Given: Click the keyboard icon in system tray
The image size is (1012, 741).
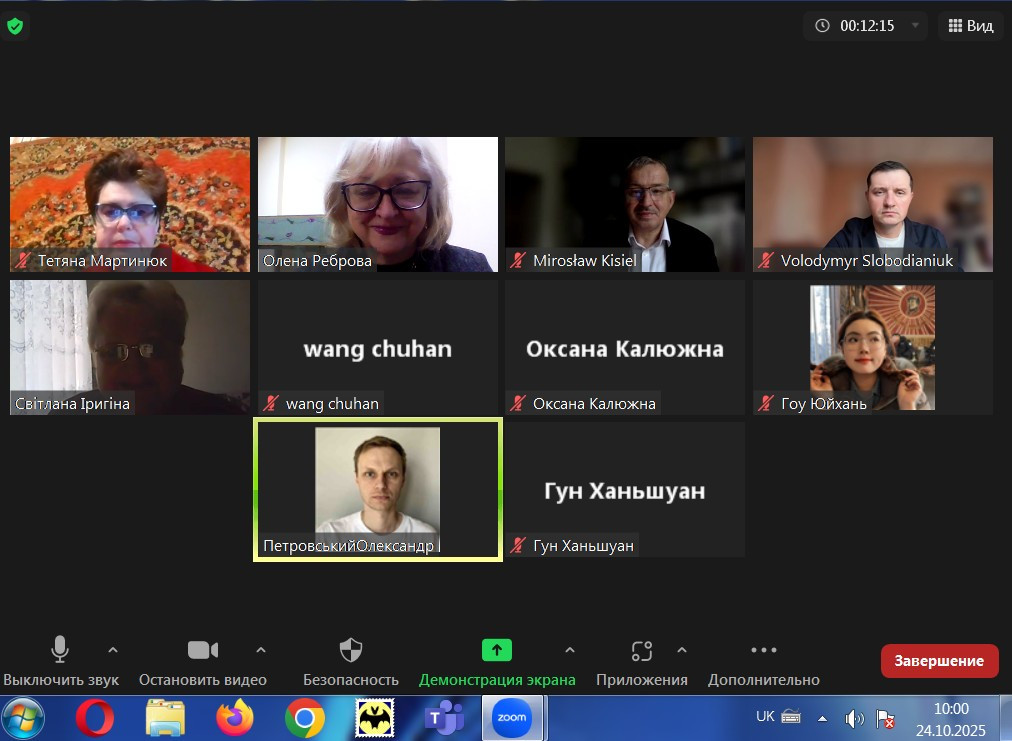Looking at the screenshot, I should click(x=791, y=716).
